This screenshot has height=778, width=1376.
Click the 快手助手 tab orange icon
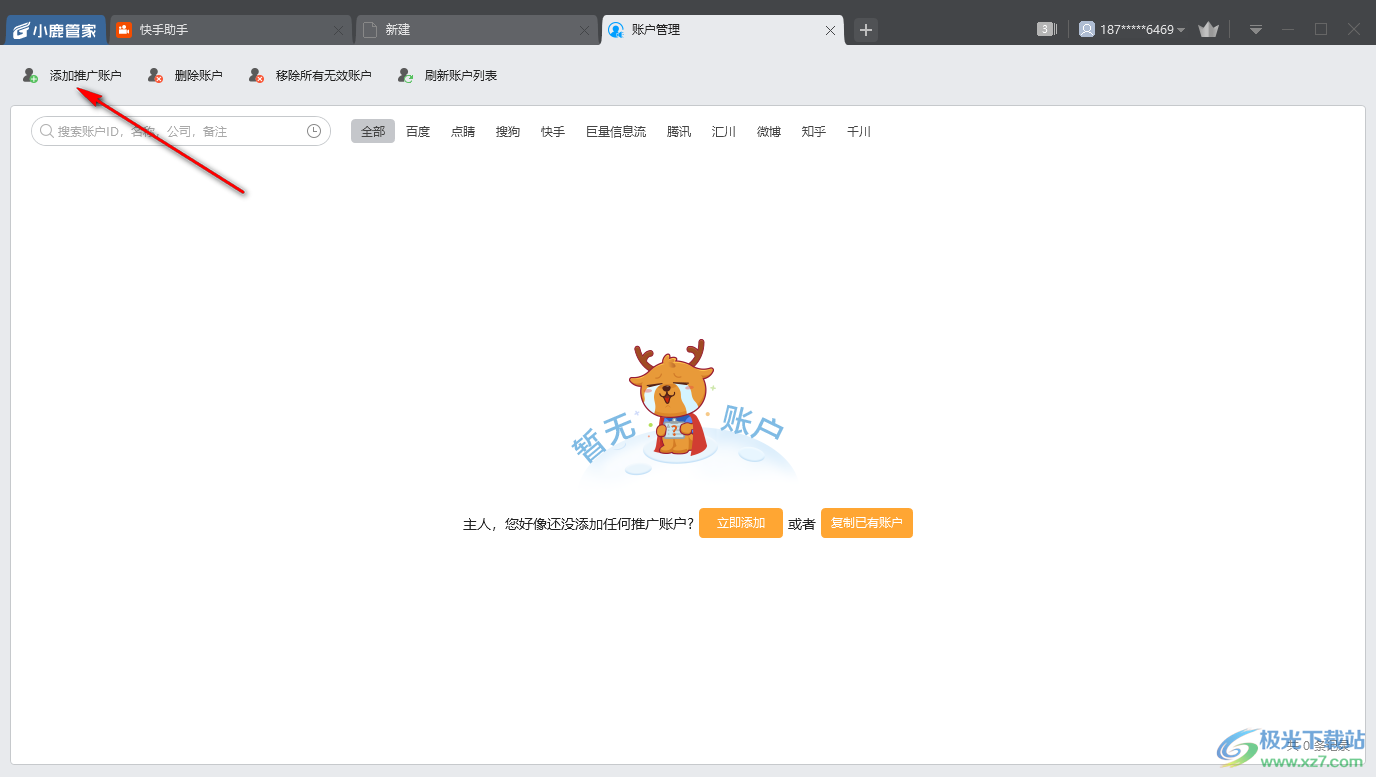[125, 30]
